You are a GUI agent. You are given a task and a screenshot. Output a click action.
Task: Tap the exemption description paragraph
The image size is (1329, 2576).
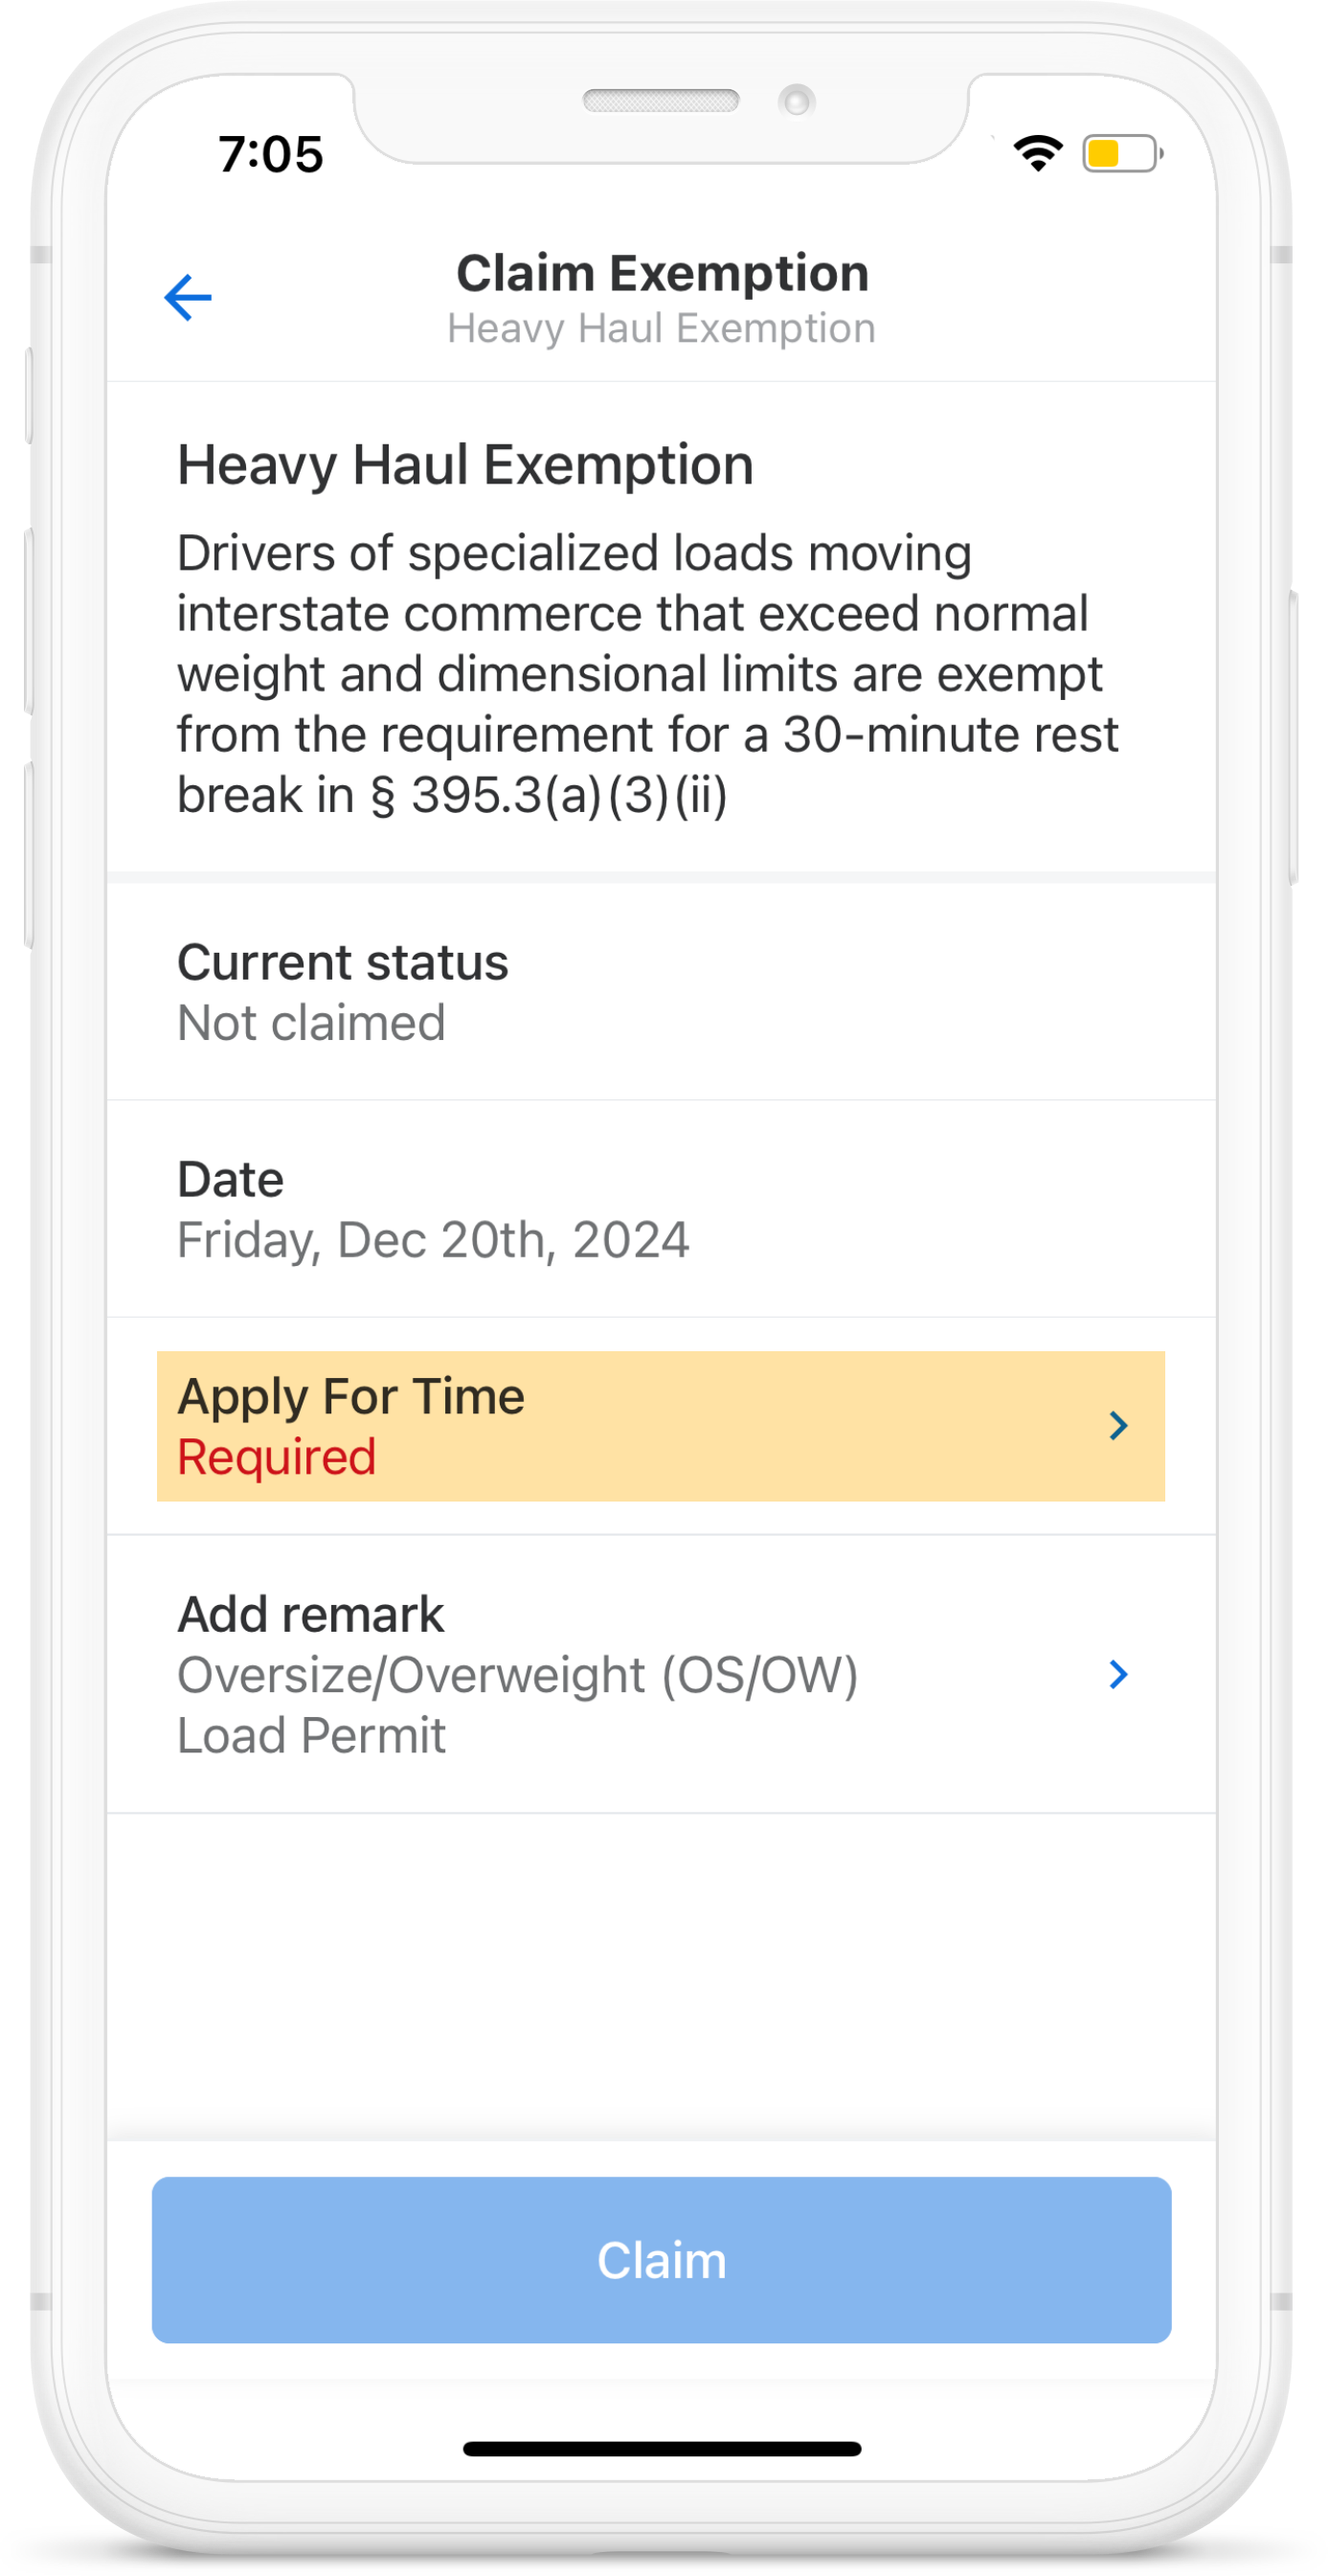click(x=647, y=674)
